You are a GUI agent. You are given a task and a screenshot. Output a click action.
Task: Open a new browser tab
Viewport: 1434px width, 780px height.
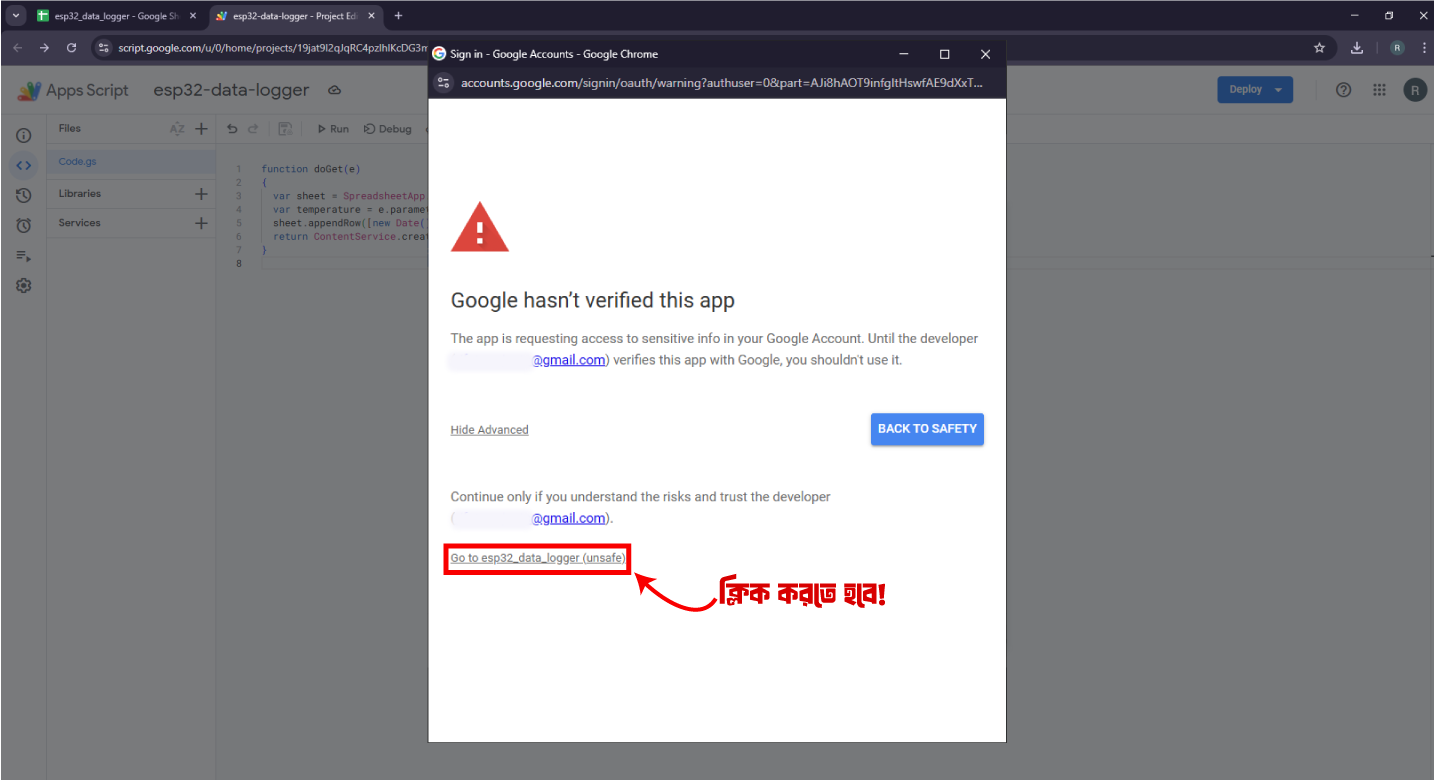pos(398,16)
